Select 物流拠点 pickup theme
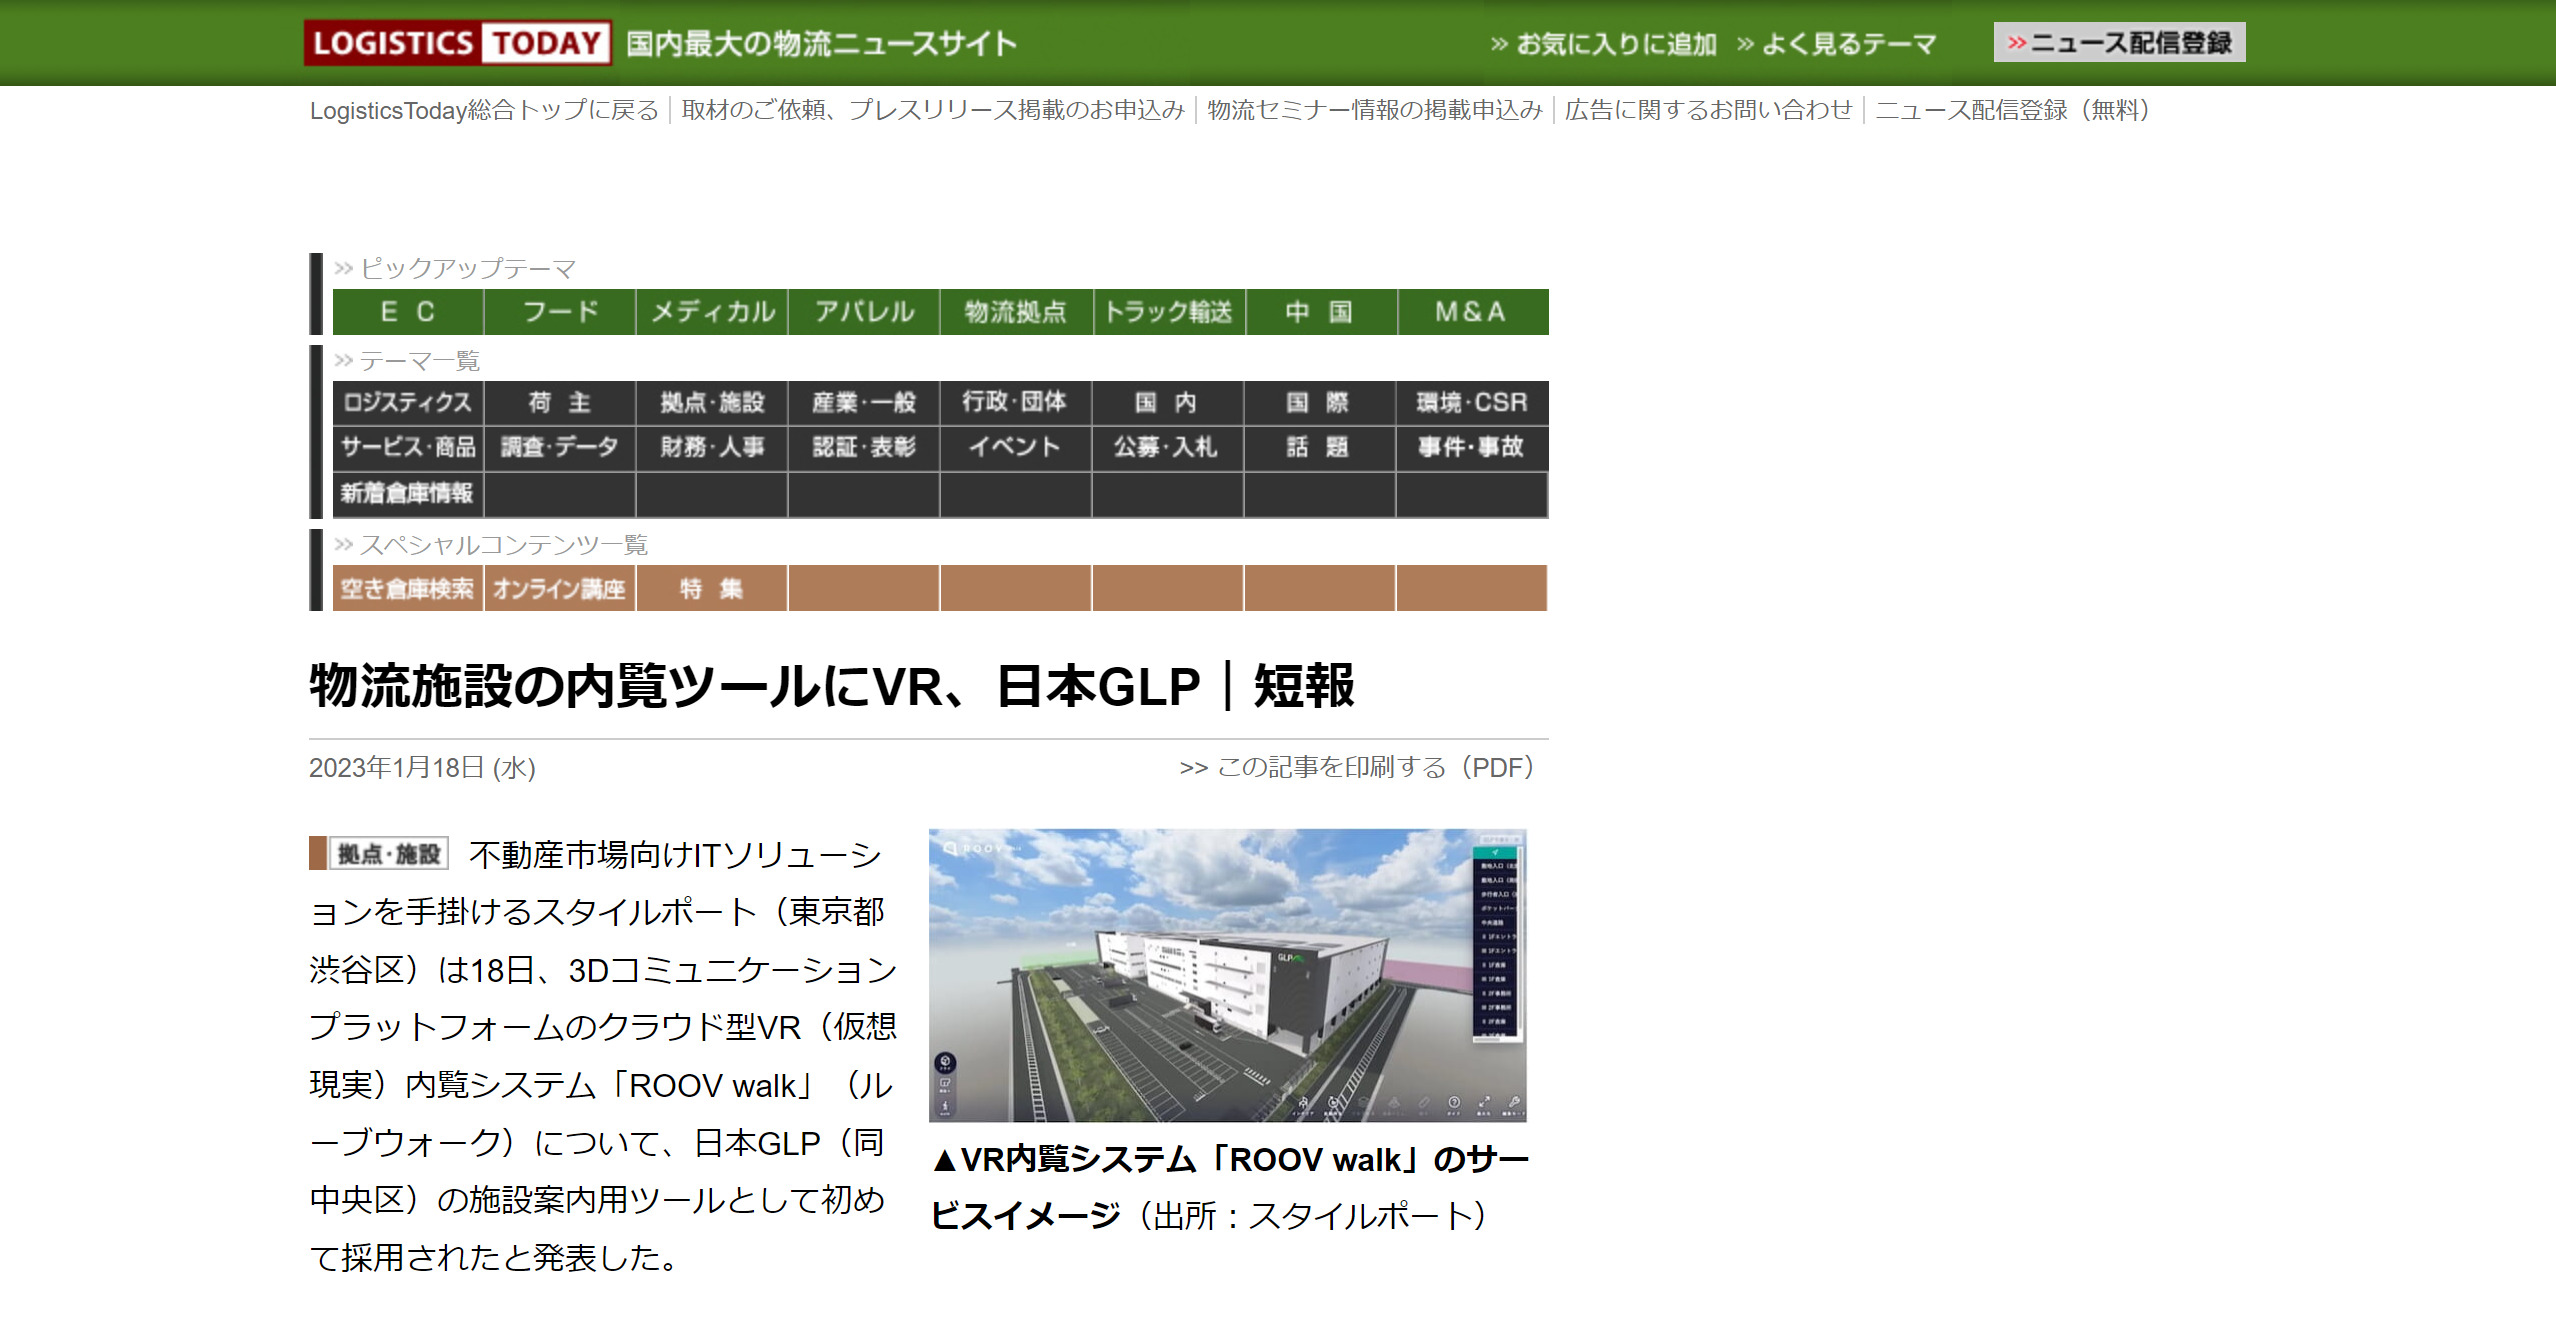This screenshot has width=2556, height=1324. pyautogui.click(x=1016, y=312)
